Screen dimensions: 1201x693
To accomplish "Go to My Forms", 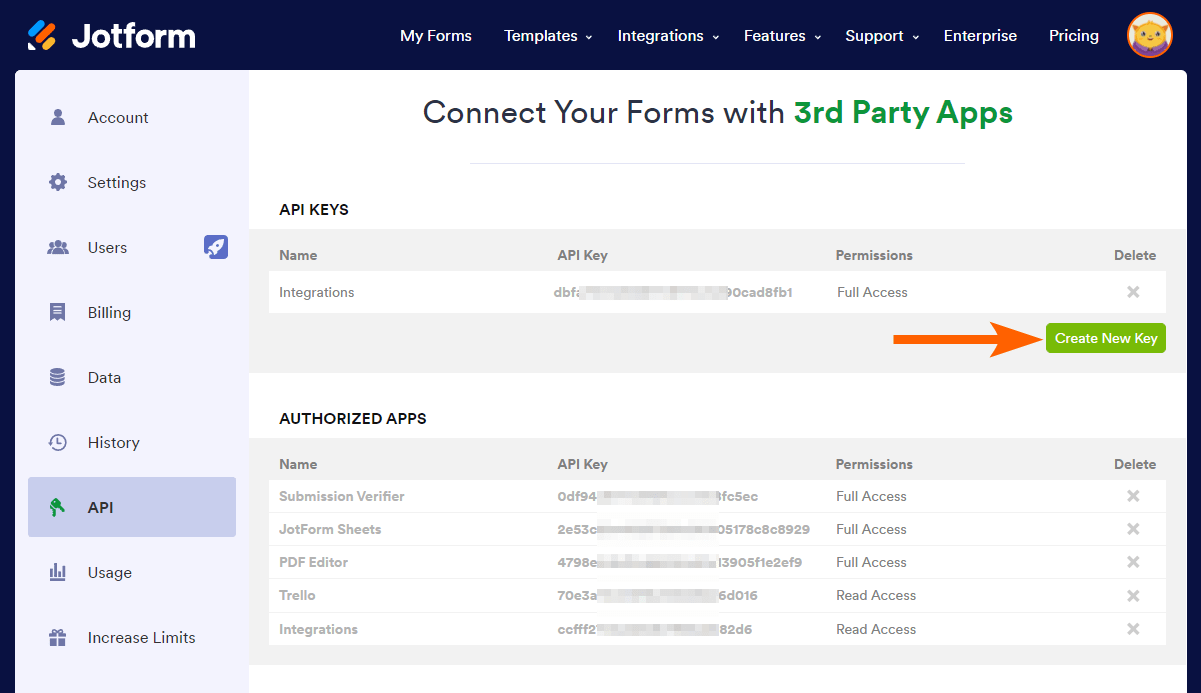I will tap(436, 36).
